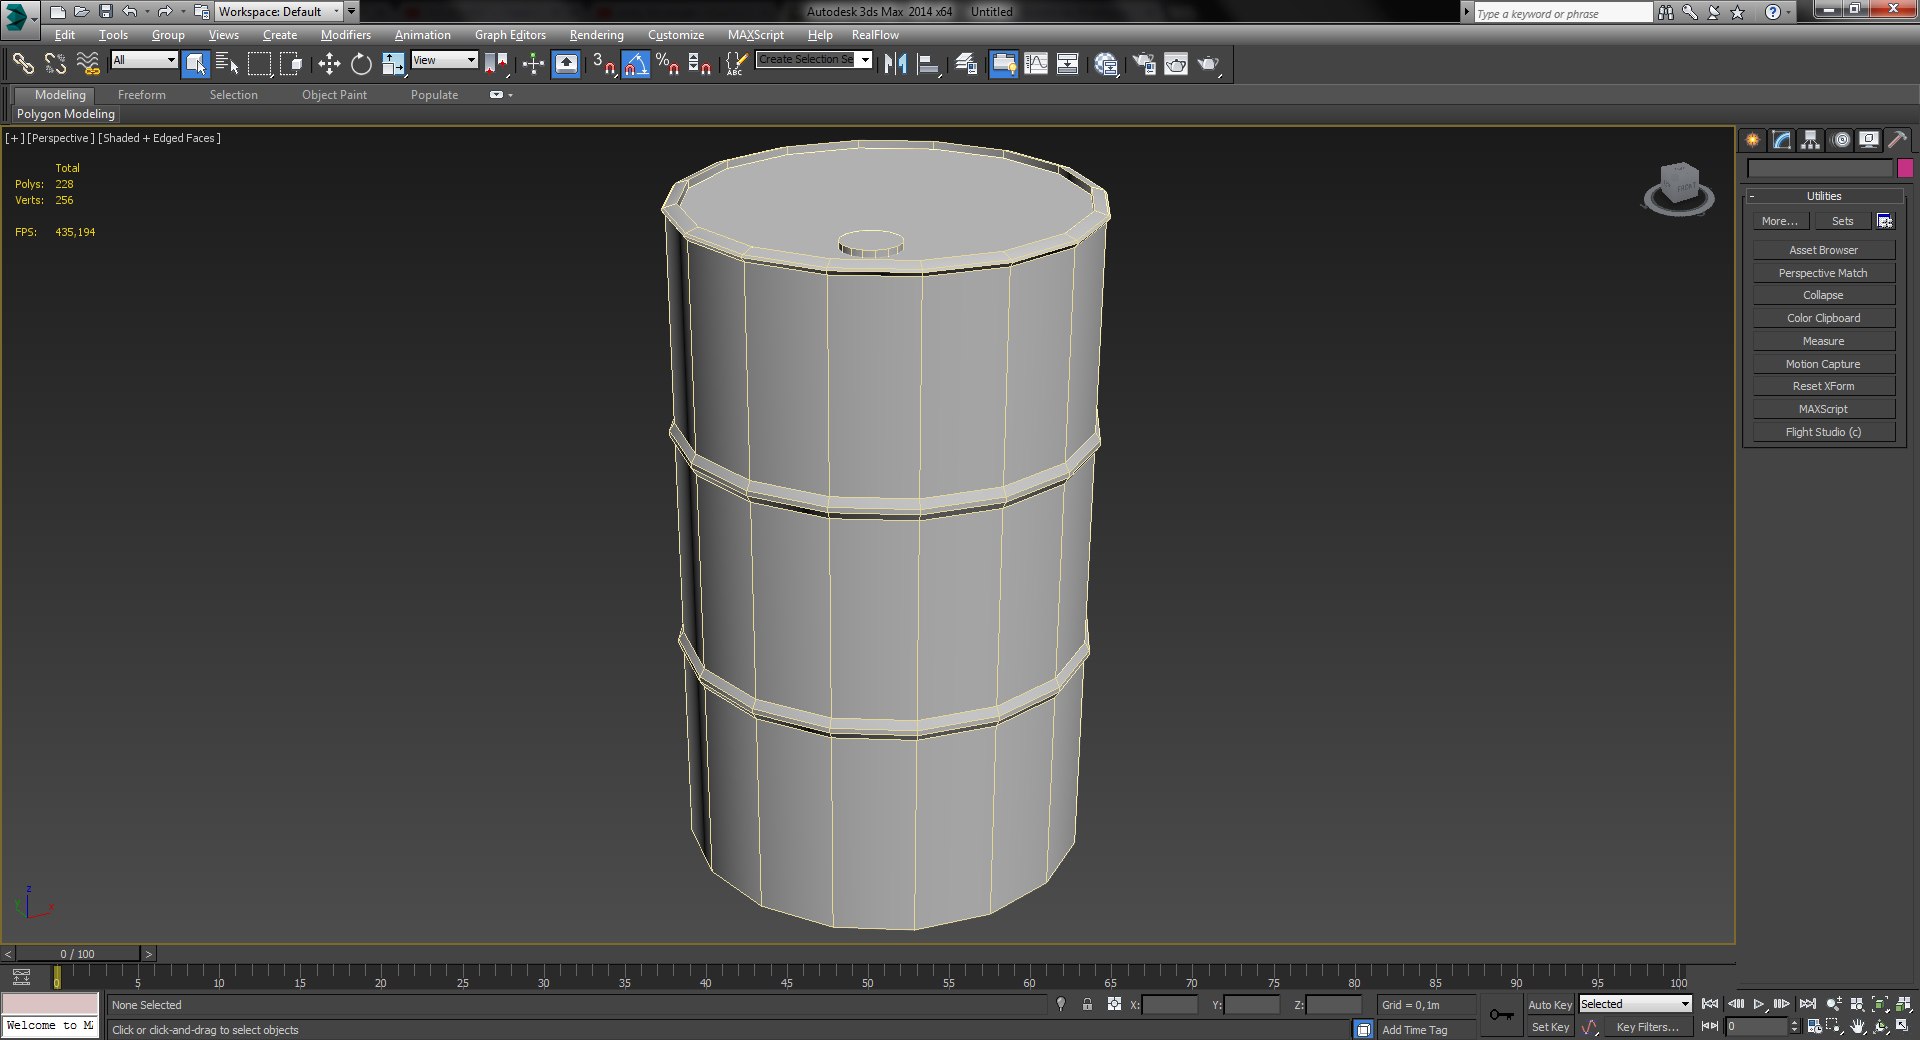
Task: Toggle the Selection Lock padlock
Action: tap(1087, 1005)
